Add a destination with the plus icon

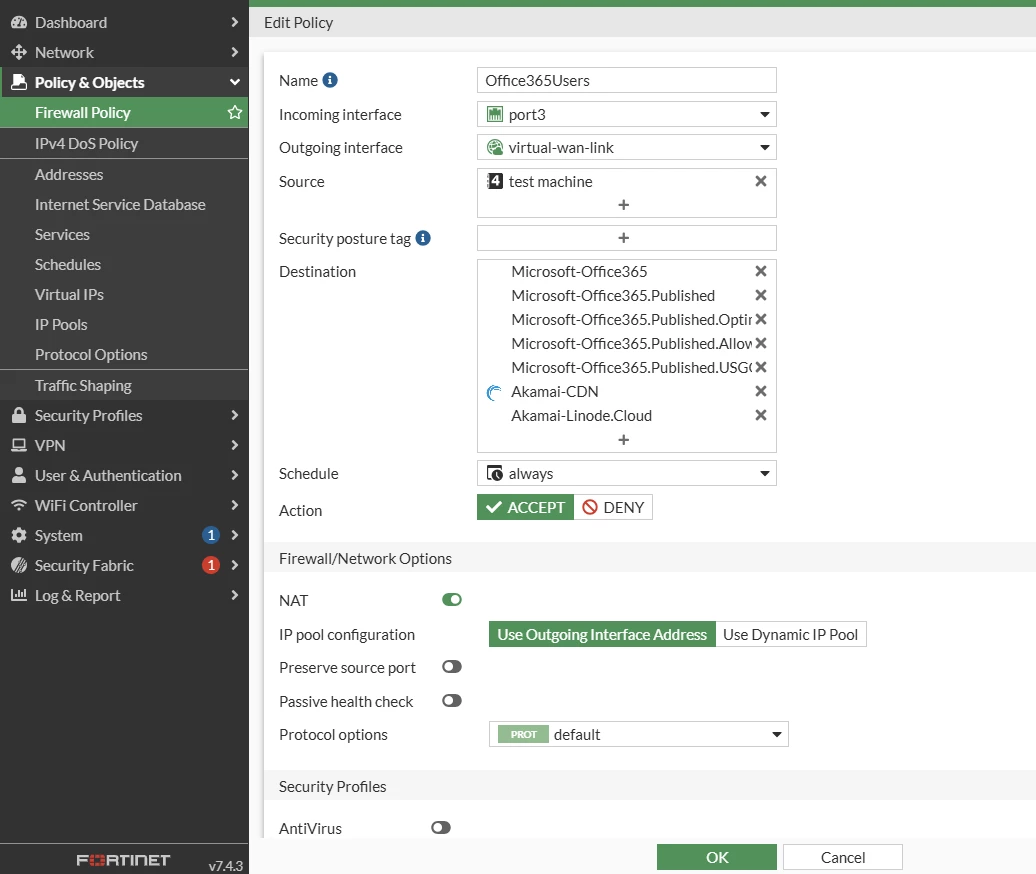point(623,439)
